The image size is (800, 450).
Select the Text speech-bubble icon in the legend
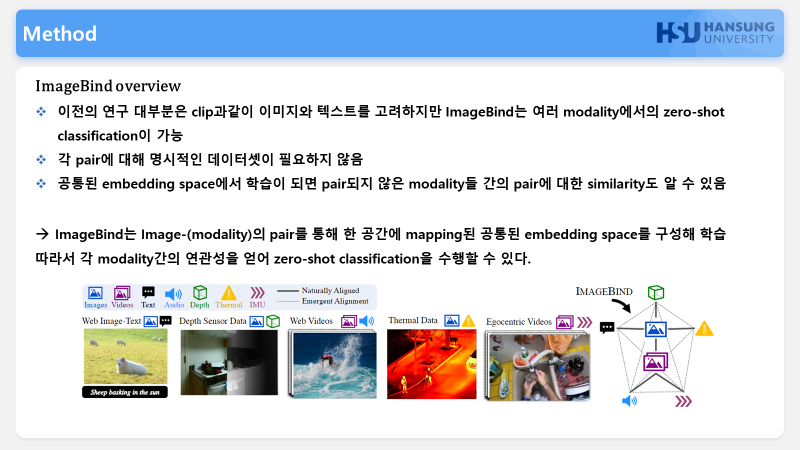pos(148,292)
